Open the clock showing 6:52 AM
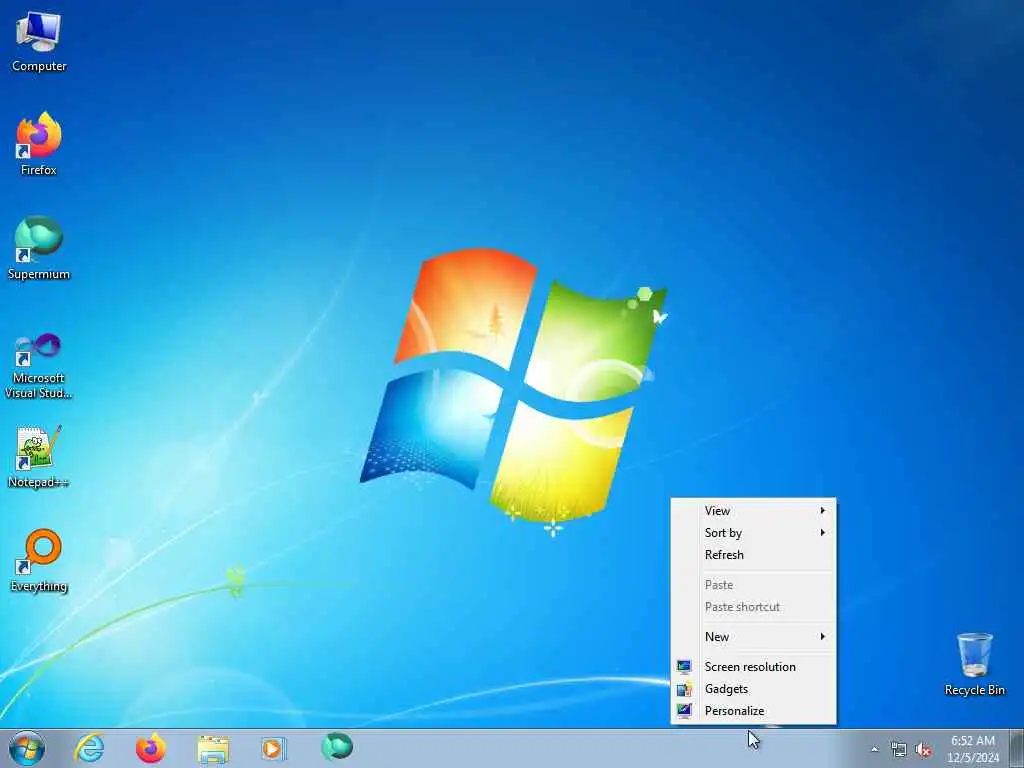Viewport: 1024px width, 768px height. 973,749
